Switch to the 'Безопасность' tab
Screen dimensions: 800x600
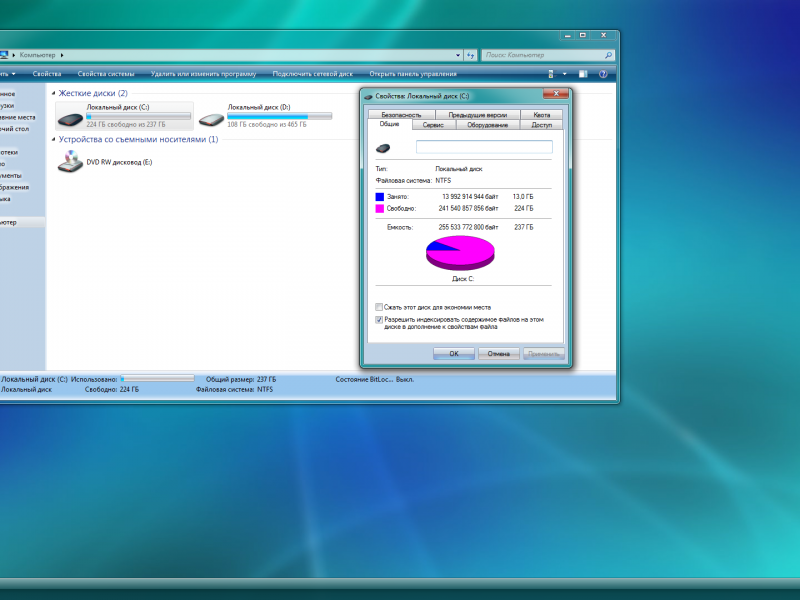tap(401, 115)
